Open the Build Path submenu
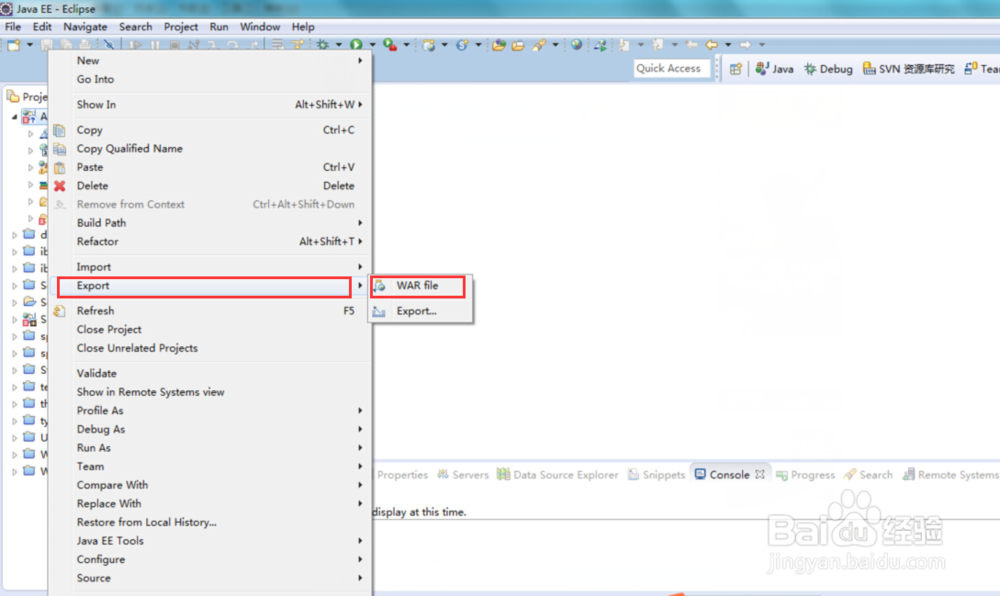 pos(210,222)
